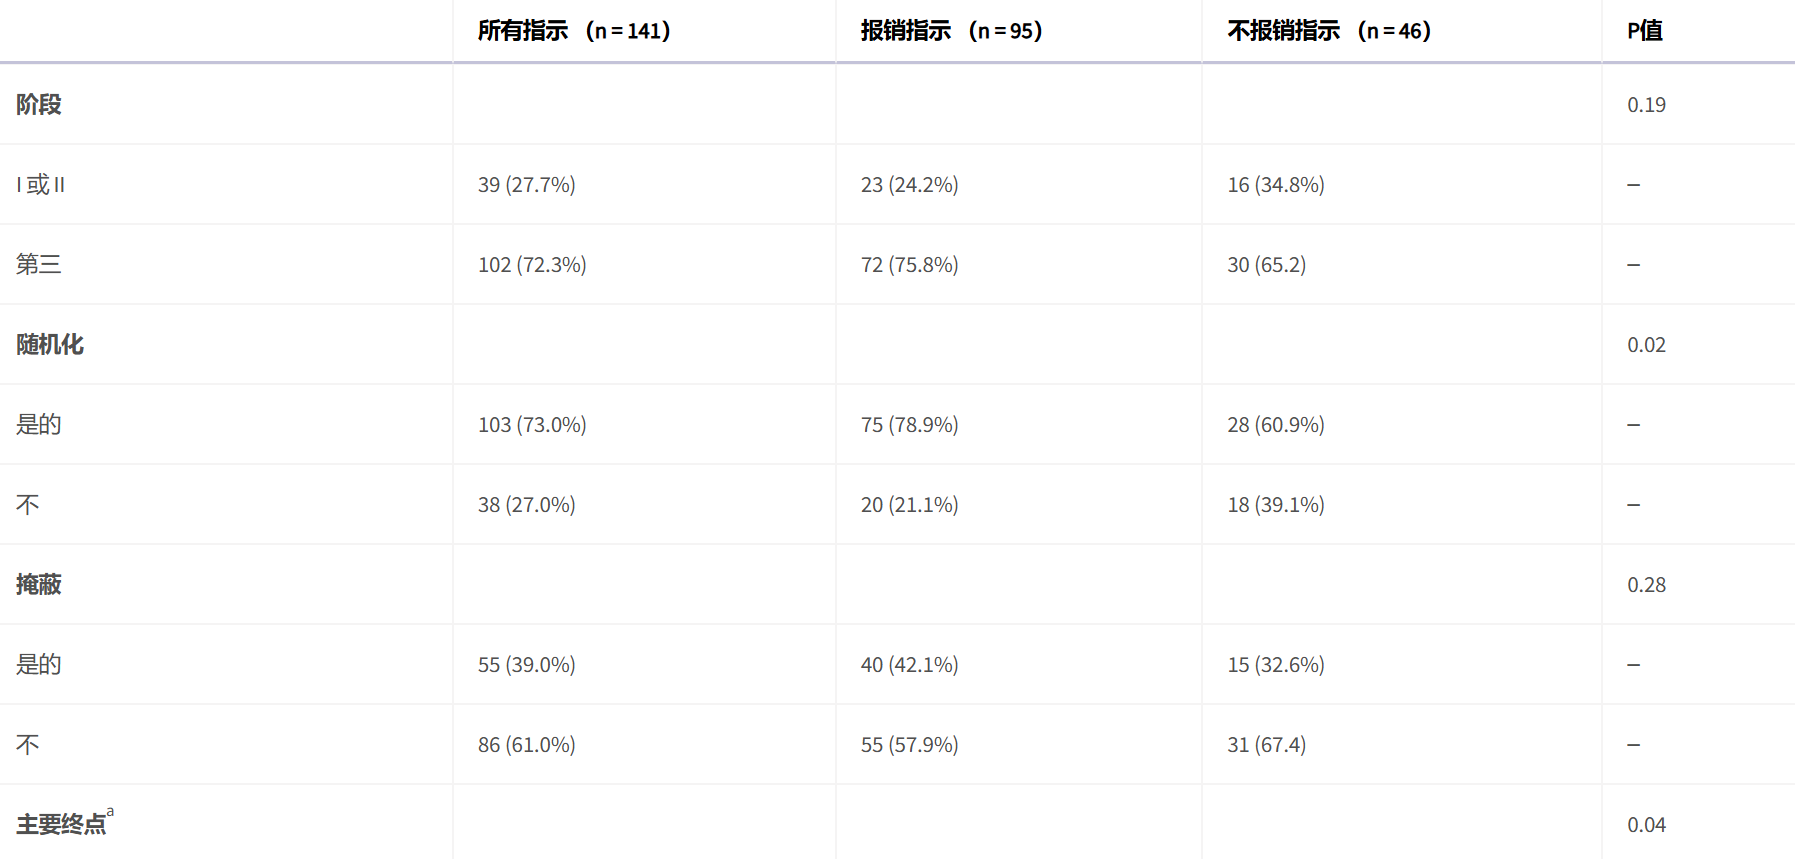
Task: Click the P value 0.04 cell
Action: pos(1646,825)
